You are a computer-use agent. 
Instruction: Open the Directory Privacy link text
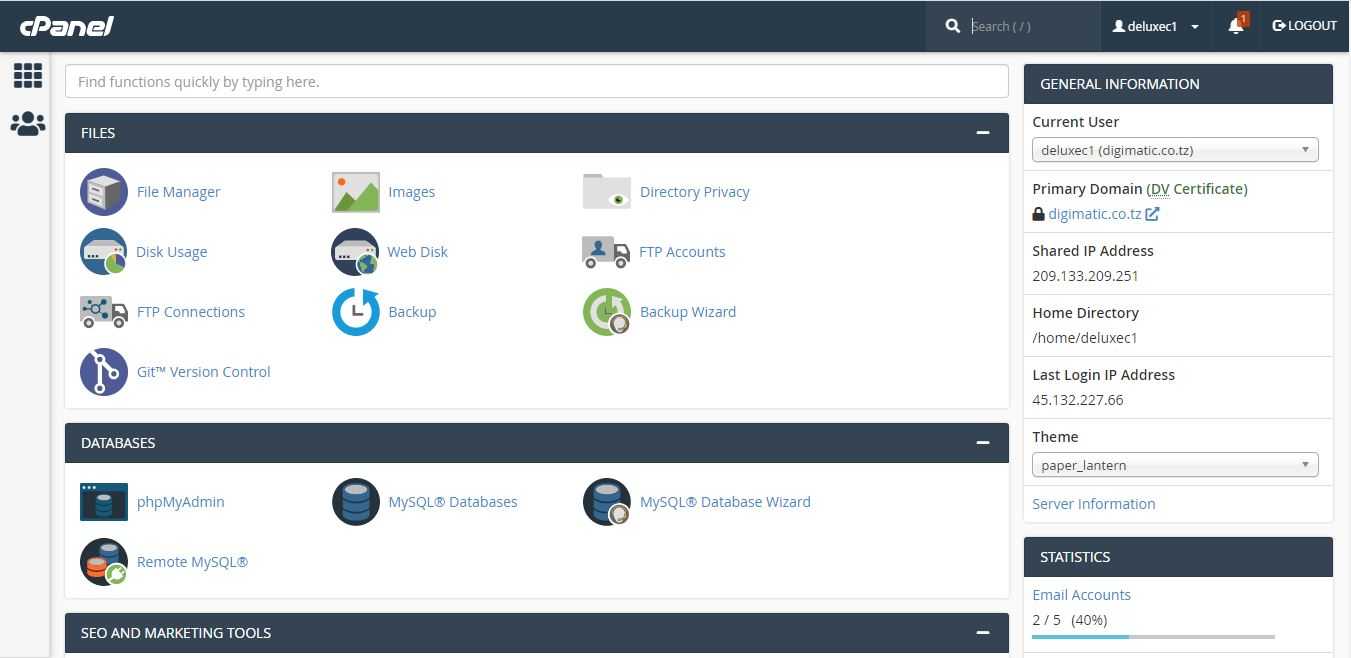[695, 192]
